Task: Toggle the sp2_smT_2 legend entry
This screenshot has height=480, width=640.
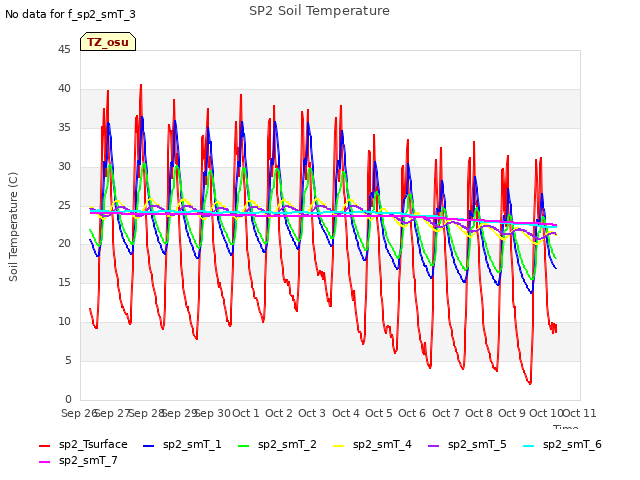Action: (x=277, y=444)
